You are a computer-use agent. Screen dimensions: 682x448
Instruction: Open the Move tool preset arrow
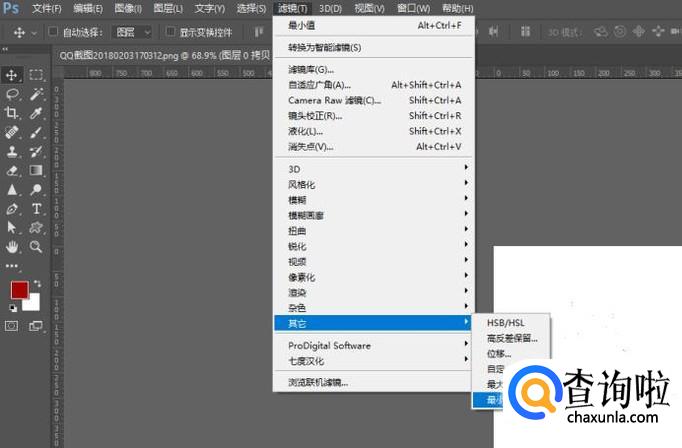34,33
